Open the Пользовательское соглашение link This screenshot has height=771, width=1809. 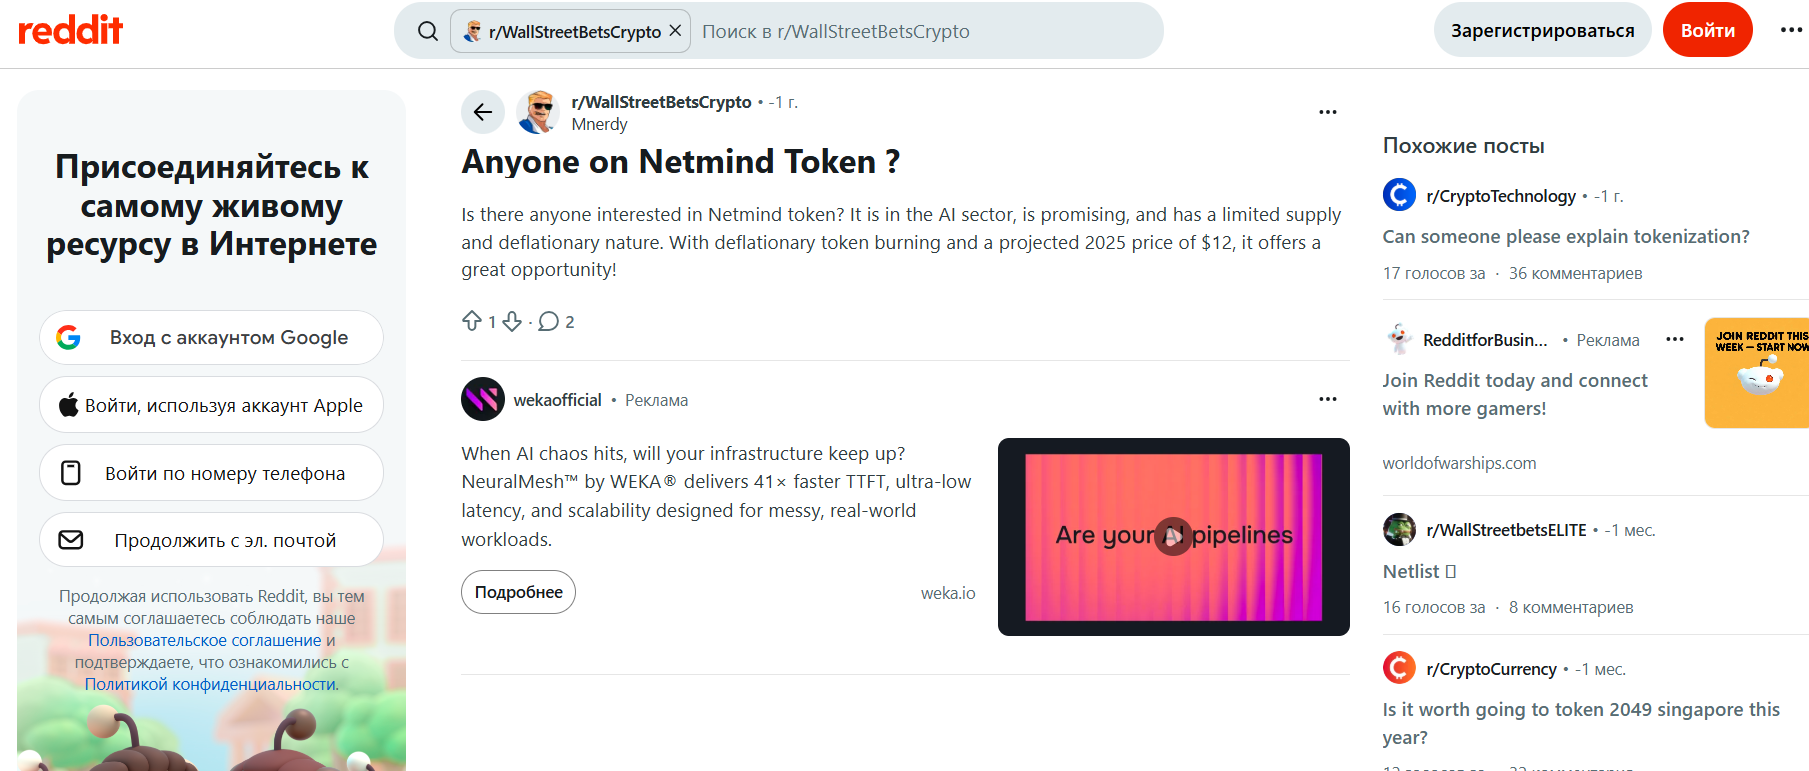[x=205, y=640]
